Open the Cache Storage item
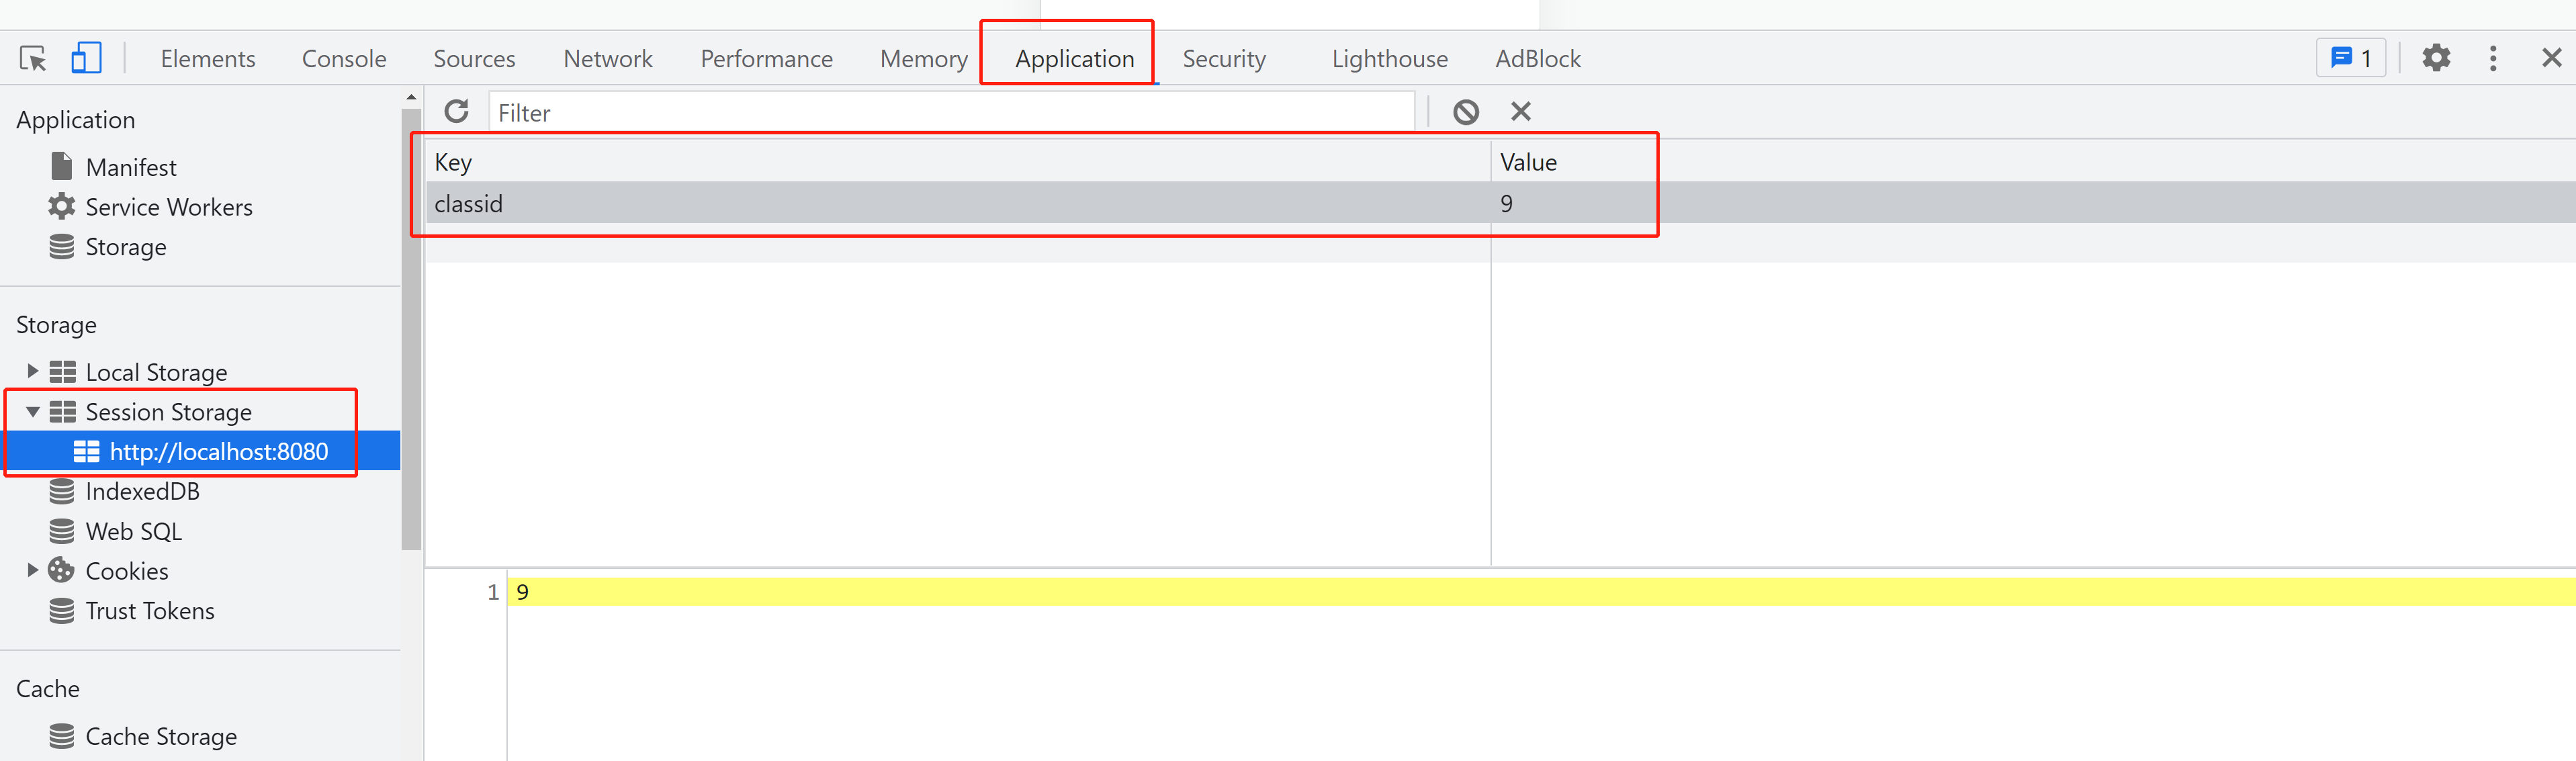The image size is (2576, 761). click(x=160, y=737)
